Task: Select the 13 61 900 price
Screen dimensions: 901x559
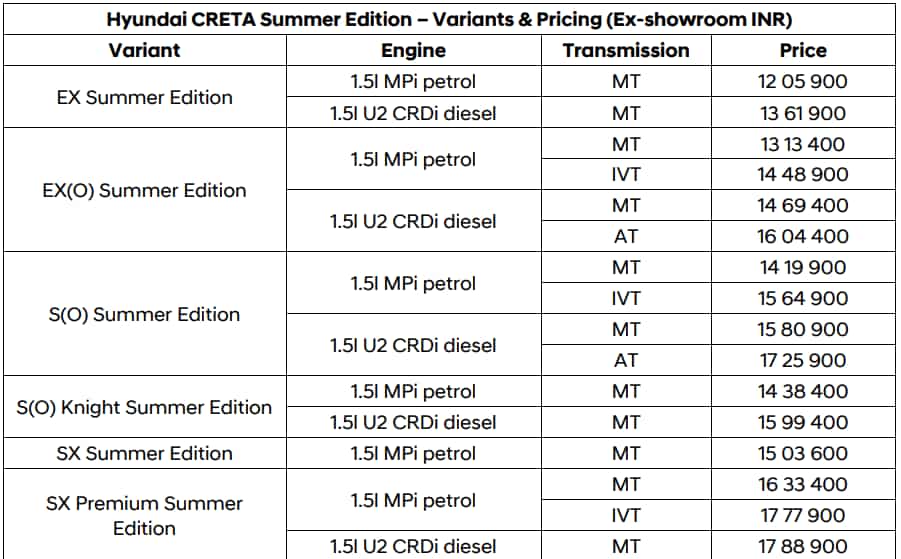Action: coord(803,113)
